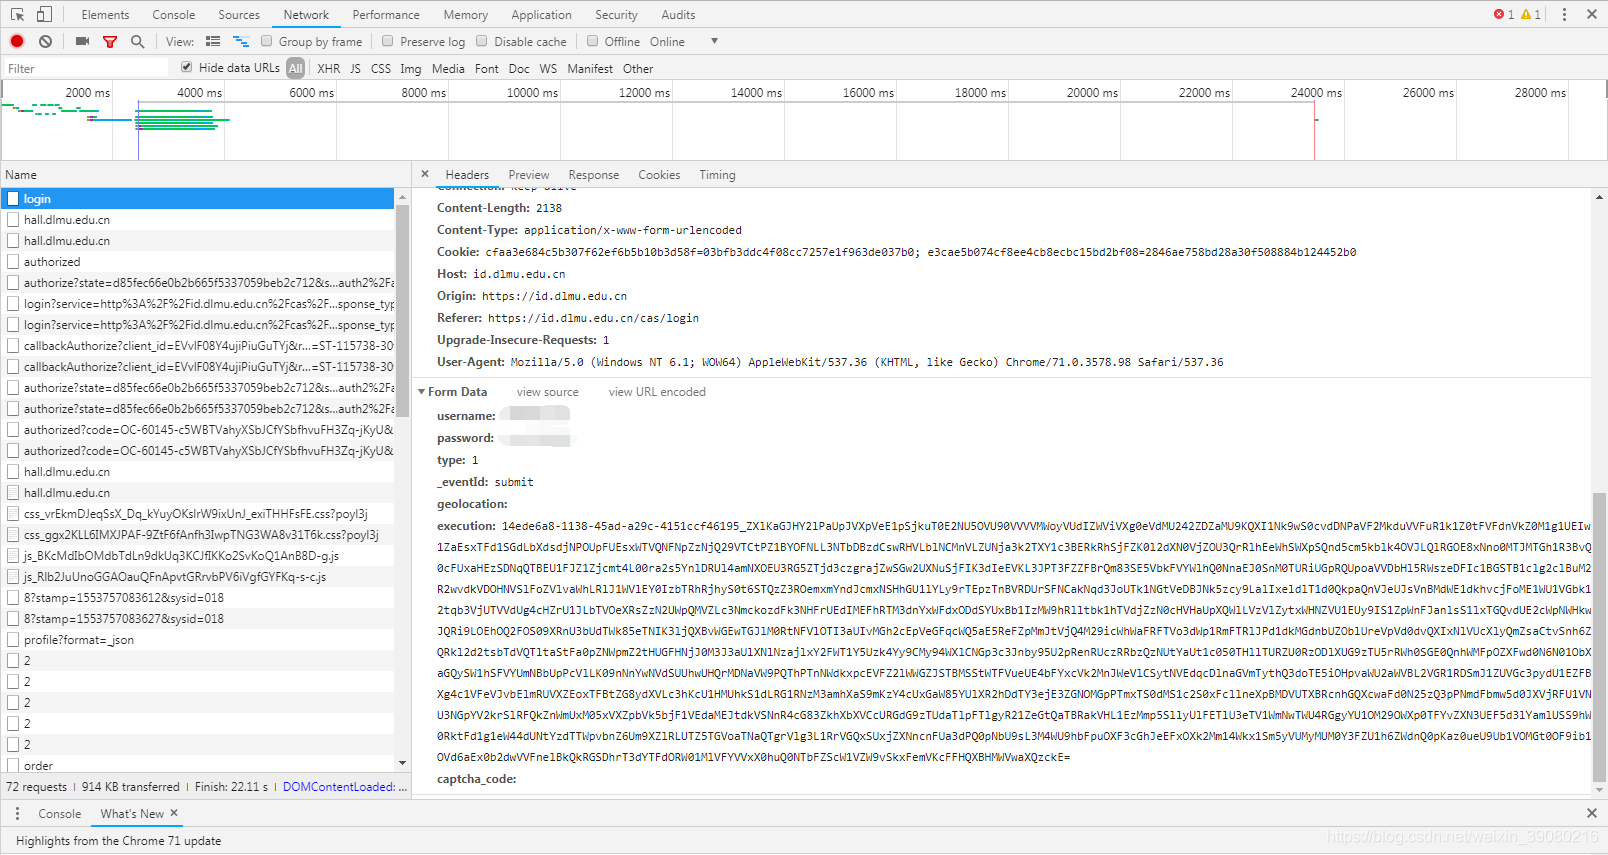
Task: Show the Cookies tab of request
Action: [x=659, y=174]
